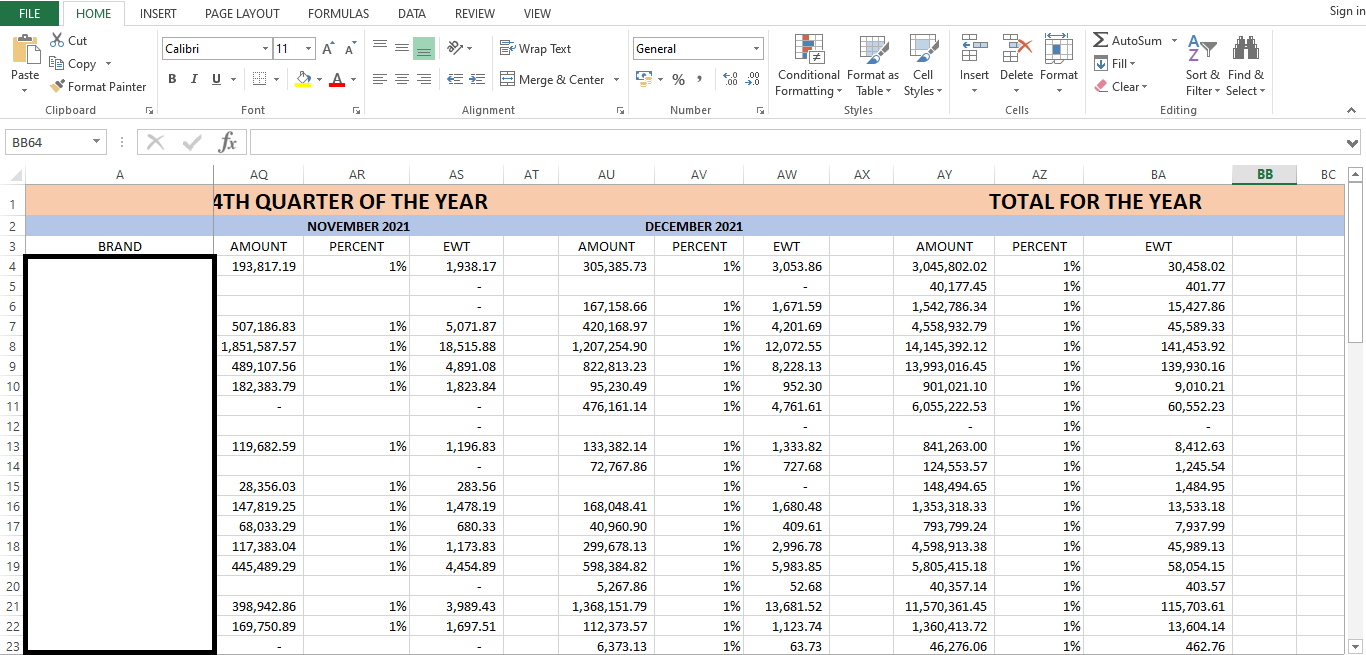1366x655 pixels.
Task: Switch to the DATA tab
Action: coord(412,13)
